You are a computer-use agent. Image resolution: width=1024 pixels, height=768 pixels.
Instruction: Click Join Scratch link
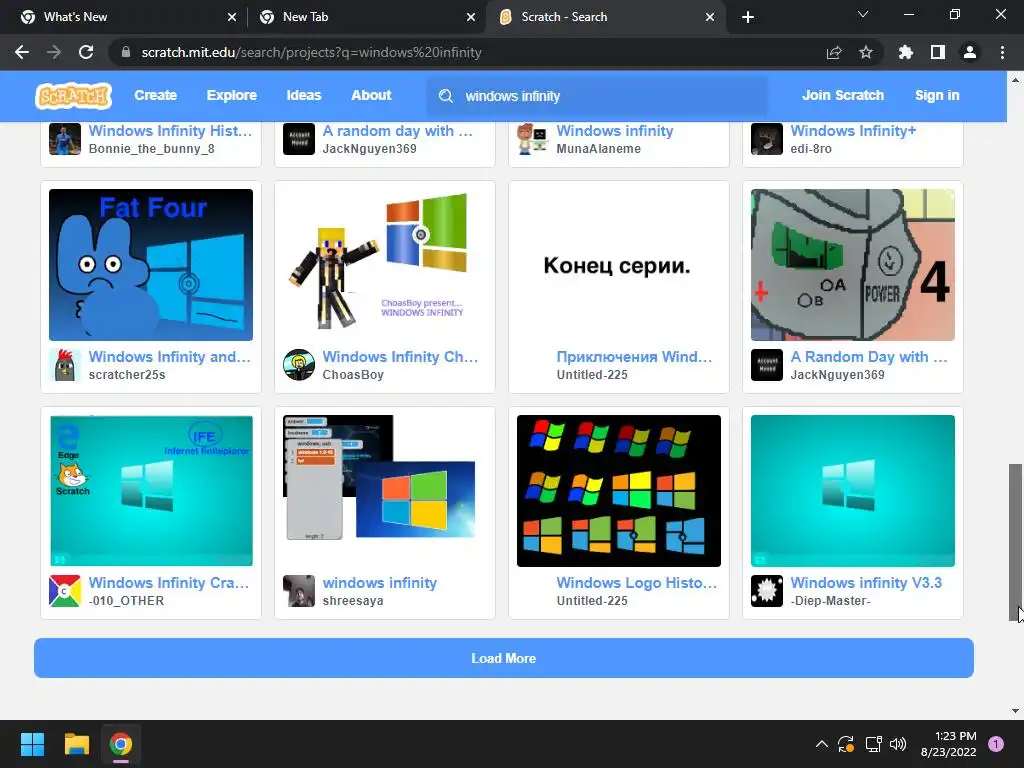coord(842,95)
